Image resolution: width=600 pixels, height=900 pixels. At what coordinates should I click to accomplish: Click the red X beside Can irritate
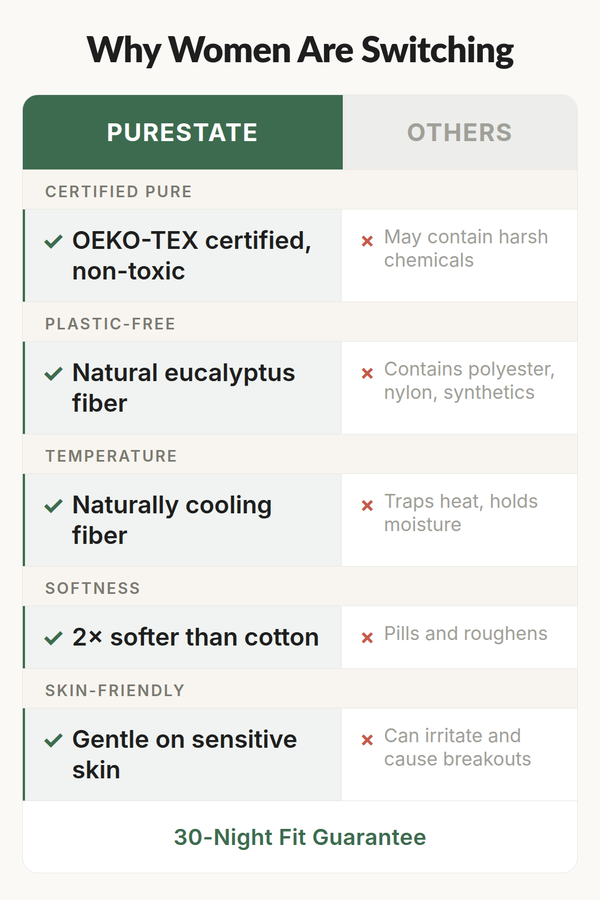tap(367, 739)
